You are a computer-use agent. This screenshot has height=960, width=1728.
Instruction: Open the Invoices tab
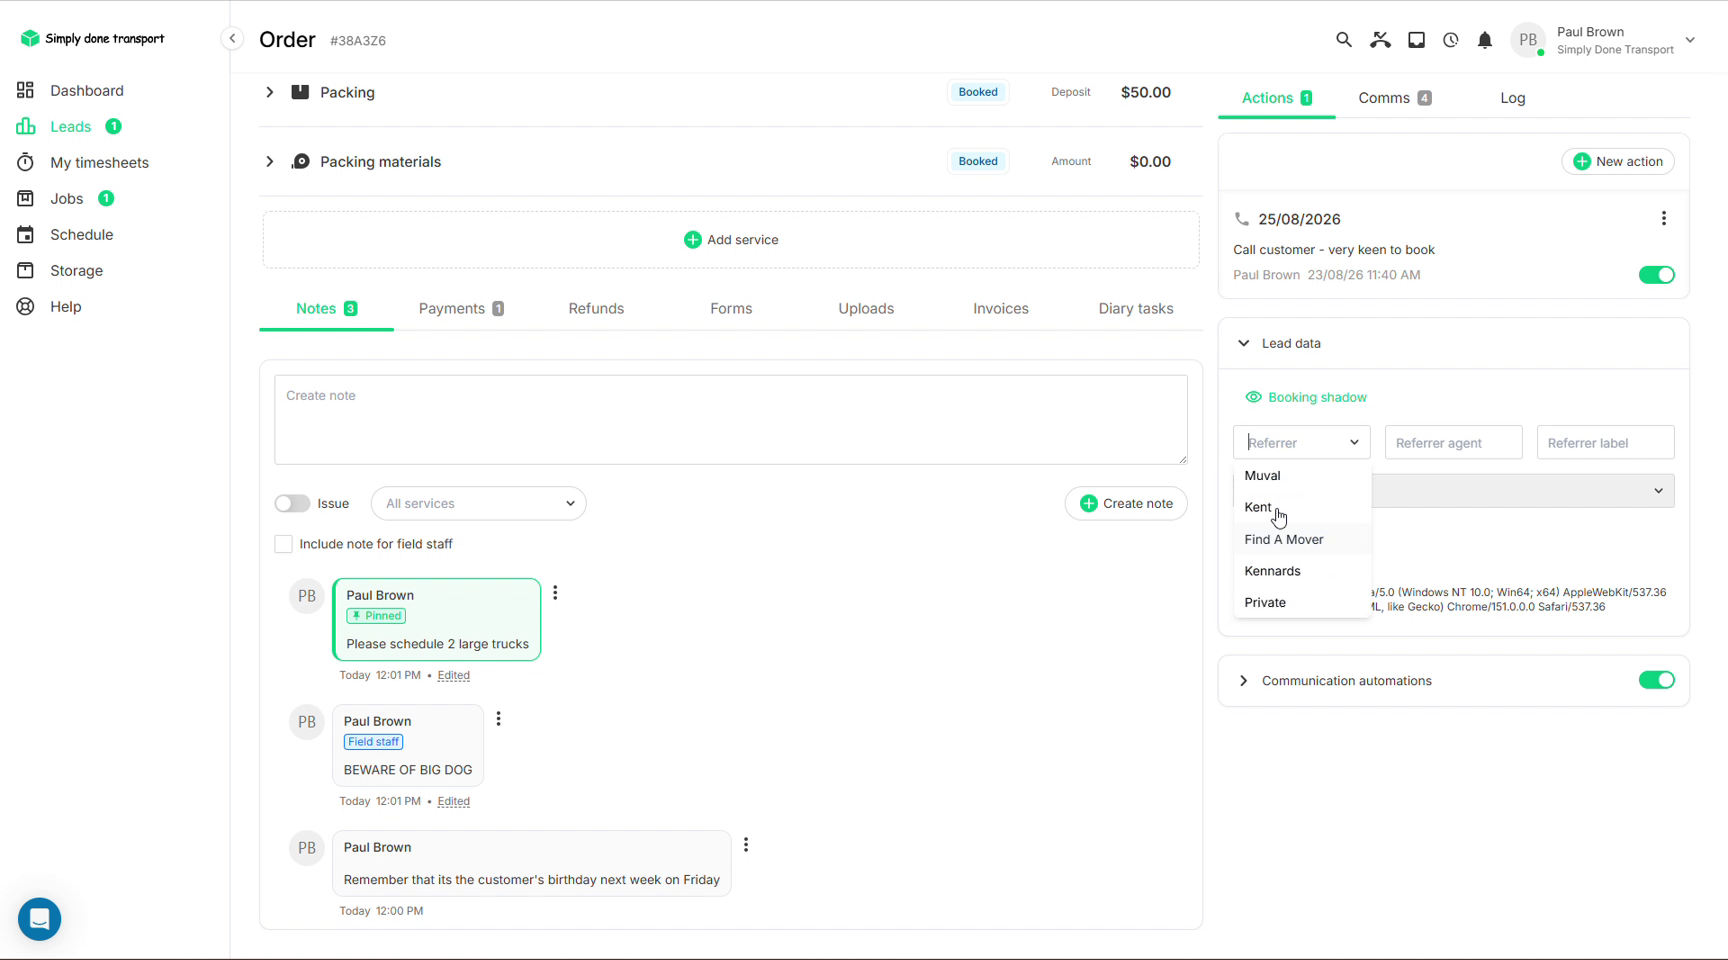point(1000,308)
